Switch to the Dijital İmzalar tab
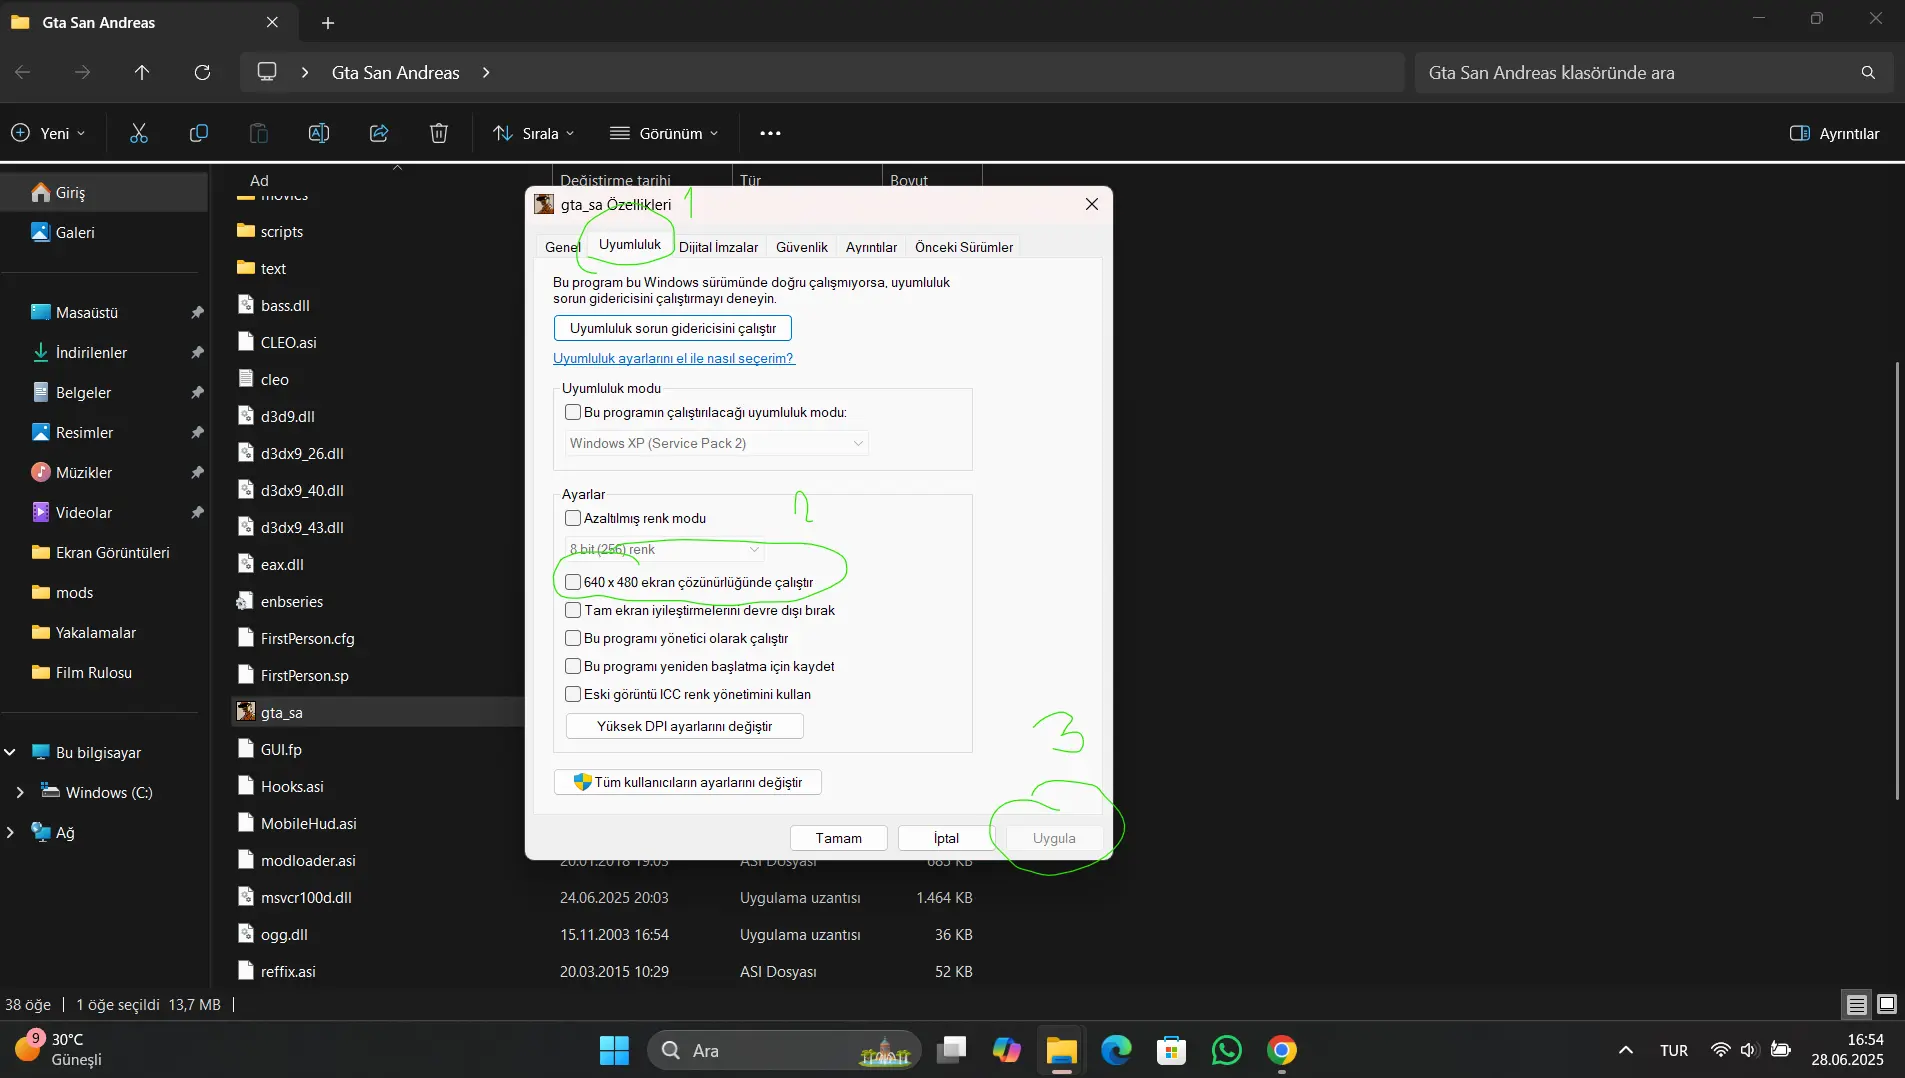Screen dimensions: 1905x1078 pyautogui.click(x=718, y=247)
